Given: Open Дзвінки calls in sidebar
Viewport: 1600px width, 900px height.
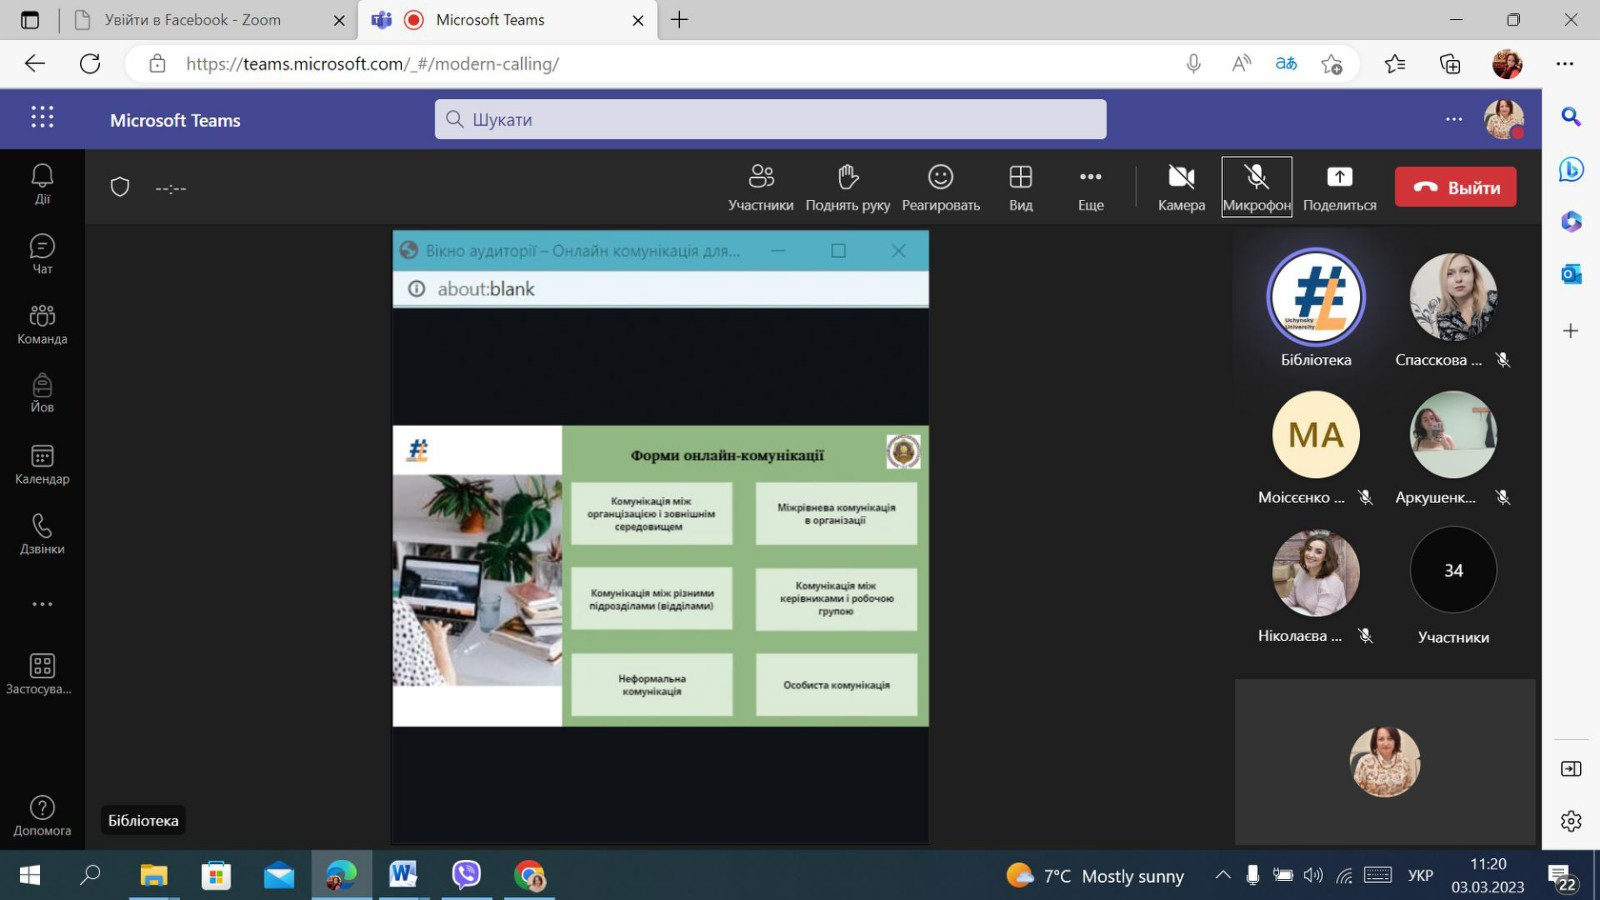Looking at the screenshot, I should pos(42,534).
